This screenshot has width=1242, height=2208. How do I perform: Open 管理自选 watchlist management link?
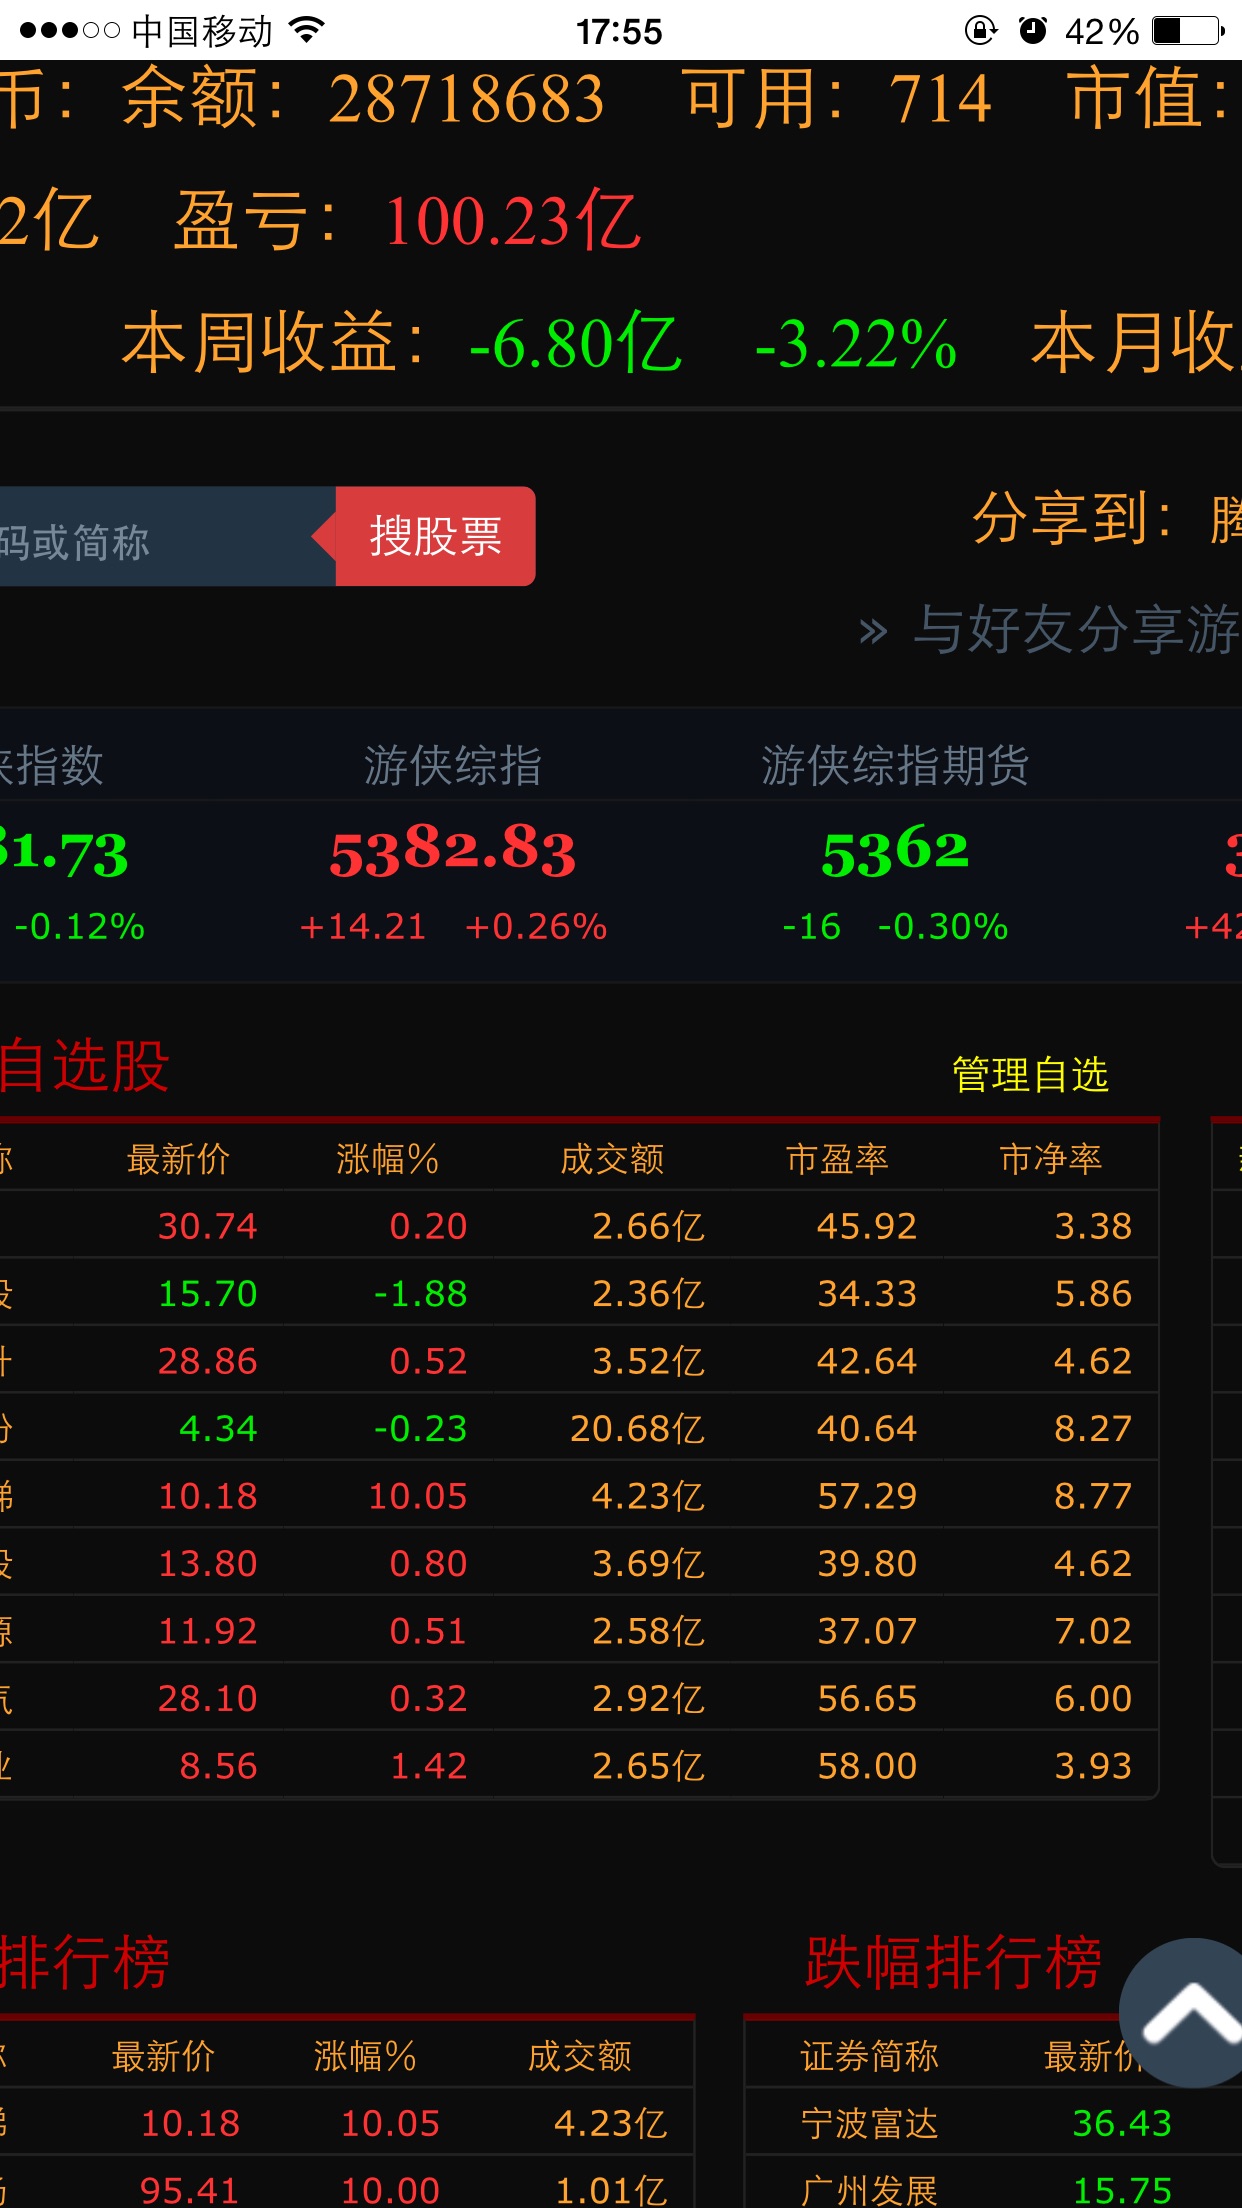click(x=1030, y=1074)
